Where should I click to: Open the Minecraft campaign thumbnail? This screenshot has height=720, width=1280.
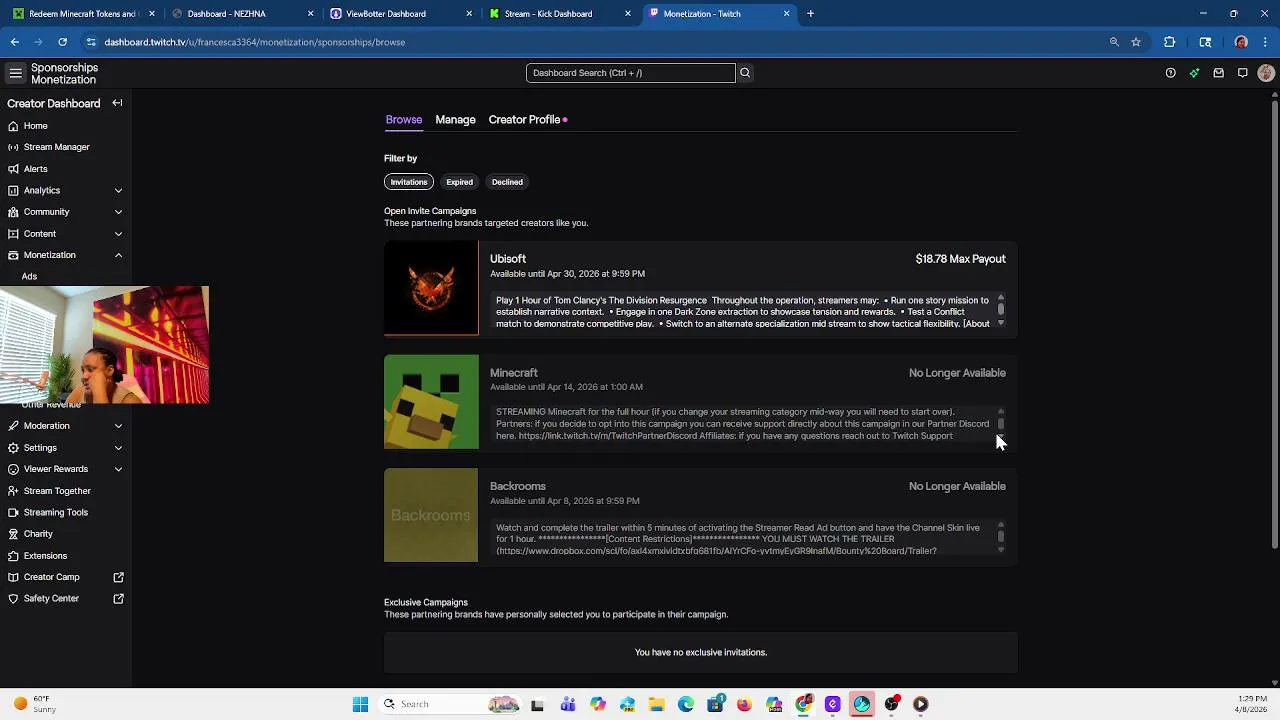431,402
